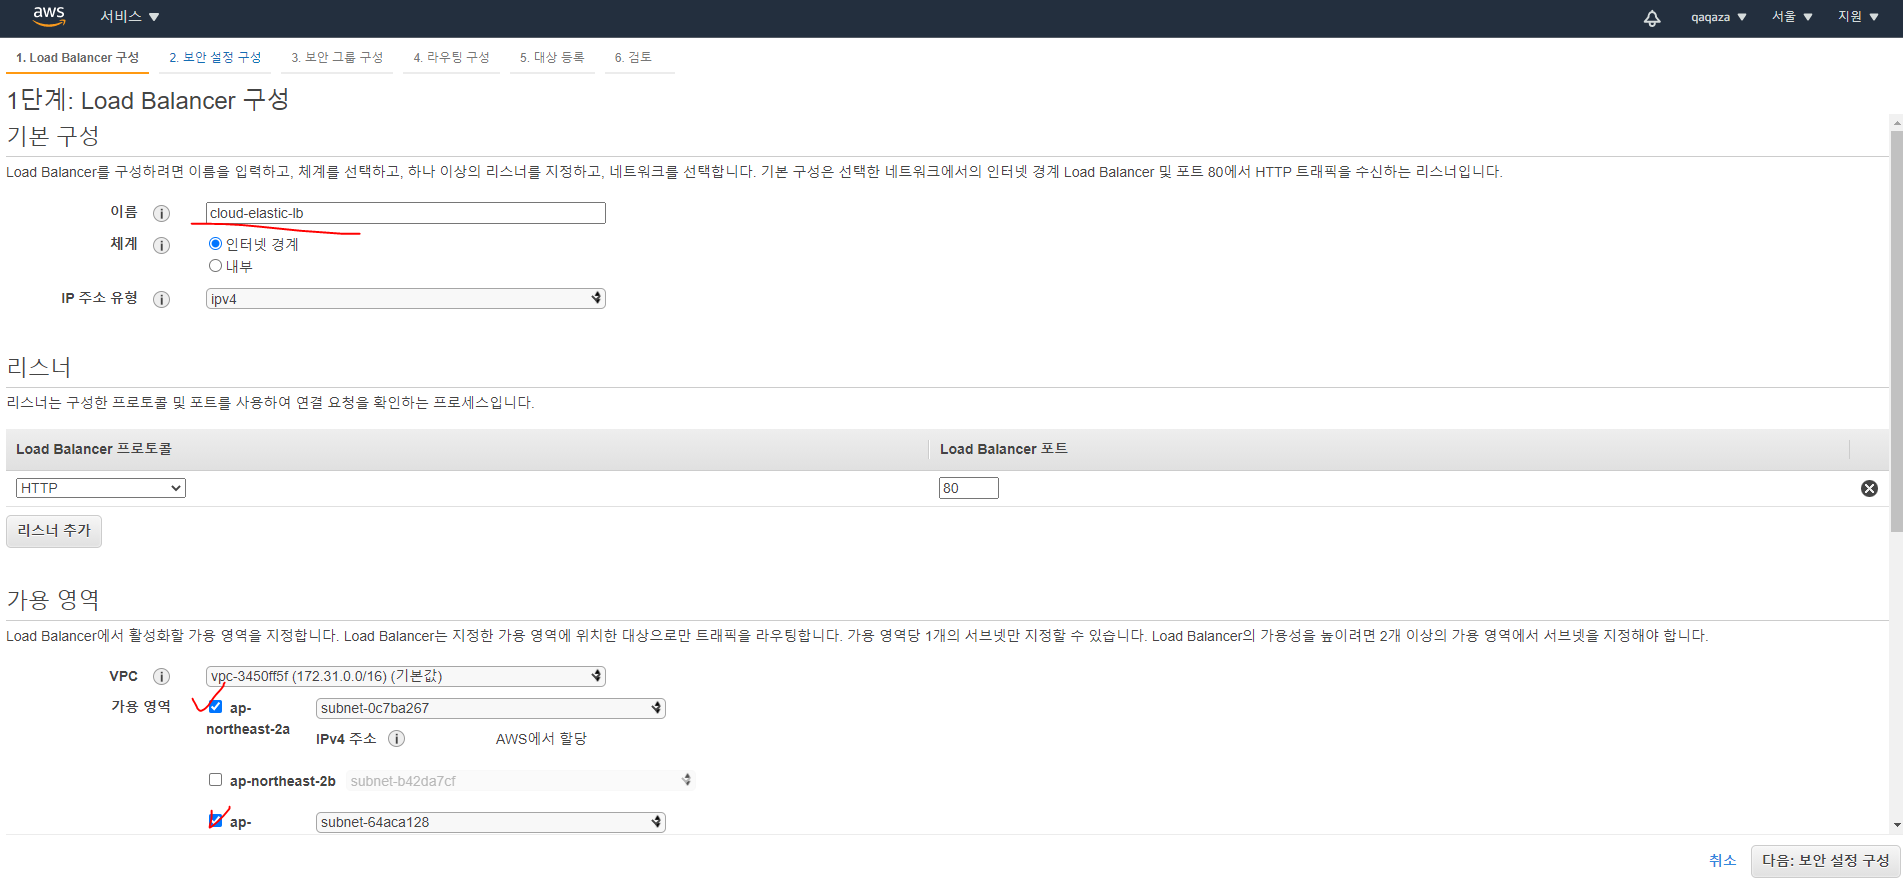Click info icon next to 이름 field

coord(161,213)
